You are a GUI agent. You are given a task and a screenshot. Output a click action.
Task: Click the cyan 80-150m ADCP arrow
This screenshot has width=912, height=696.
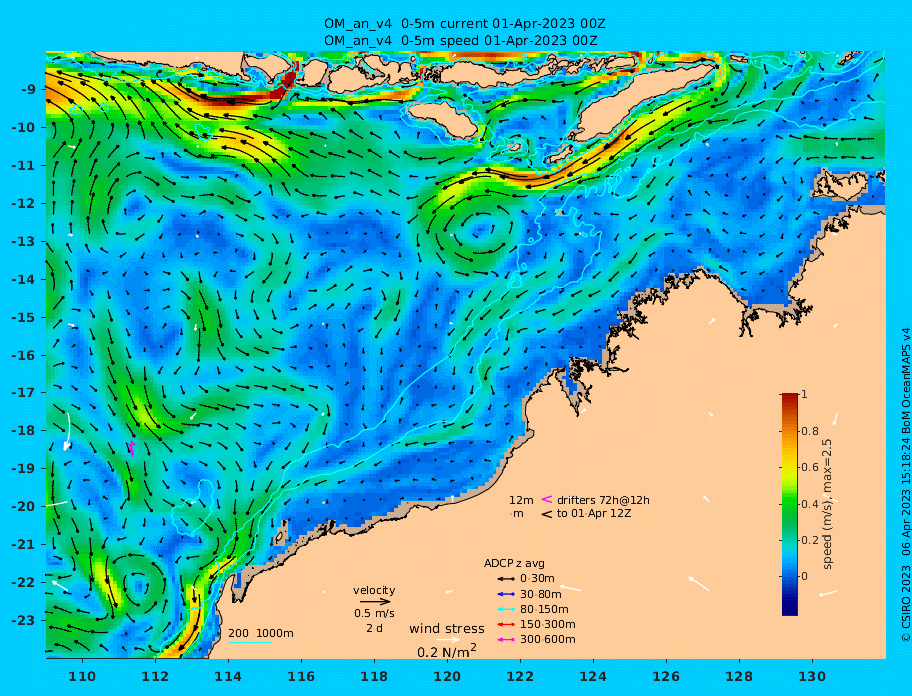(x=506, y=609)
